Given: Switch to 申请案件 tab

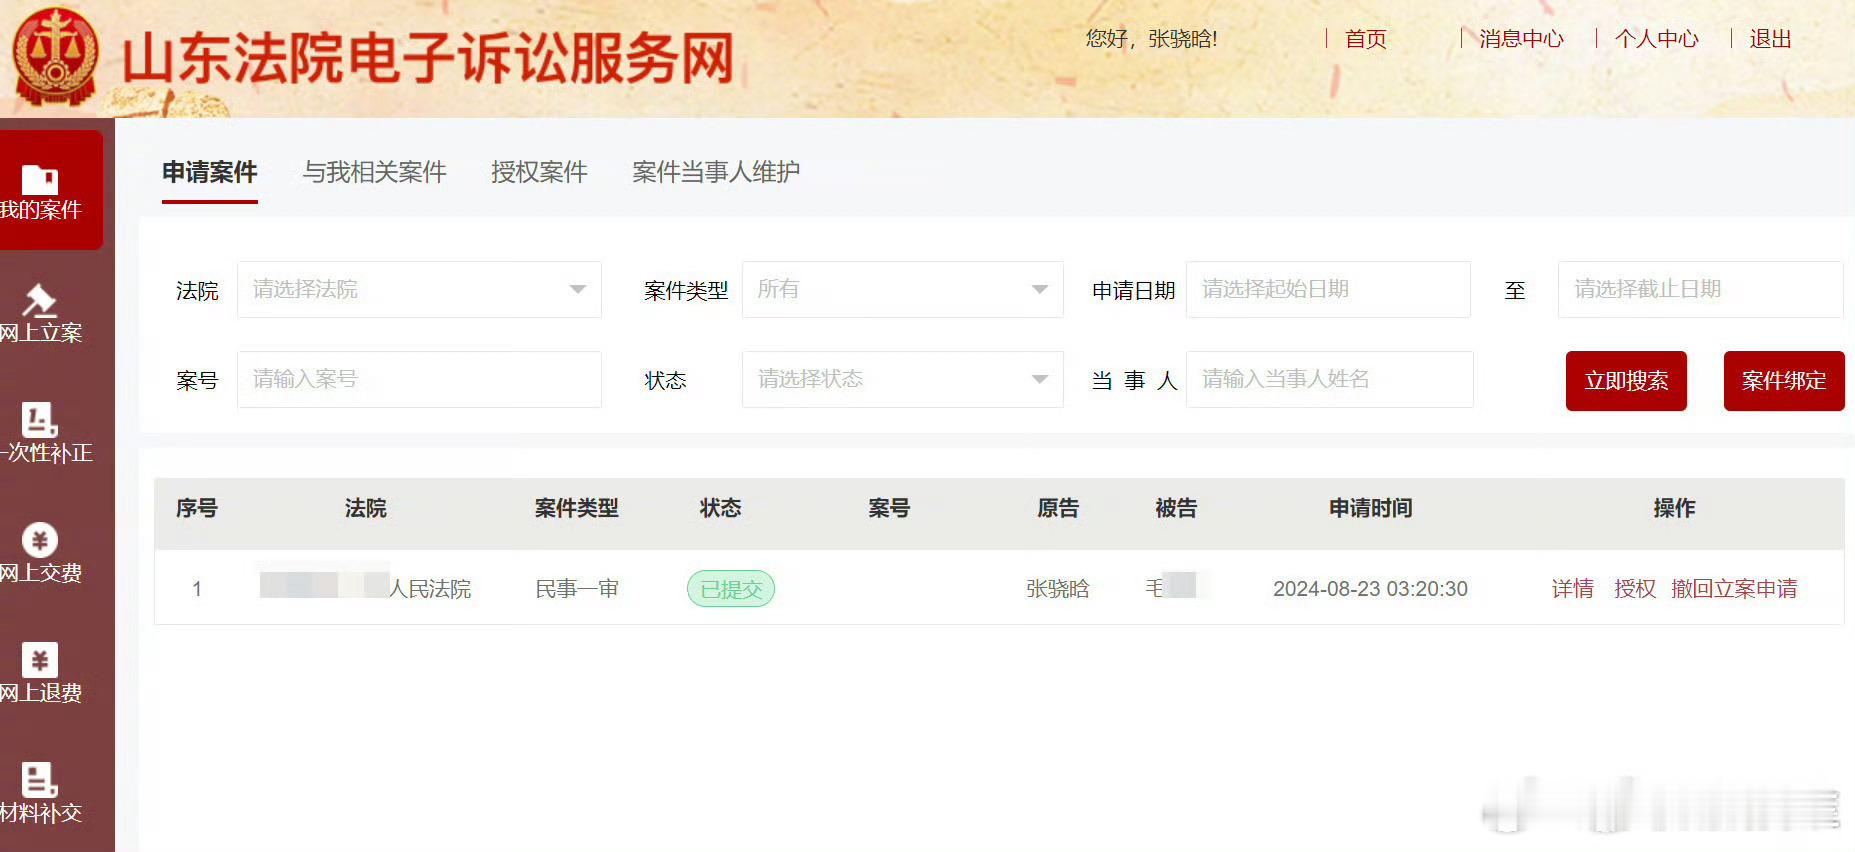Looking at the screenshot, I should (210, 172).
